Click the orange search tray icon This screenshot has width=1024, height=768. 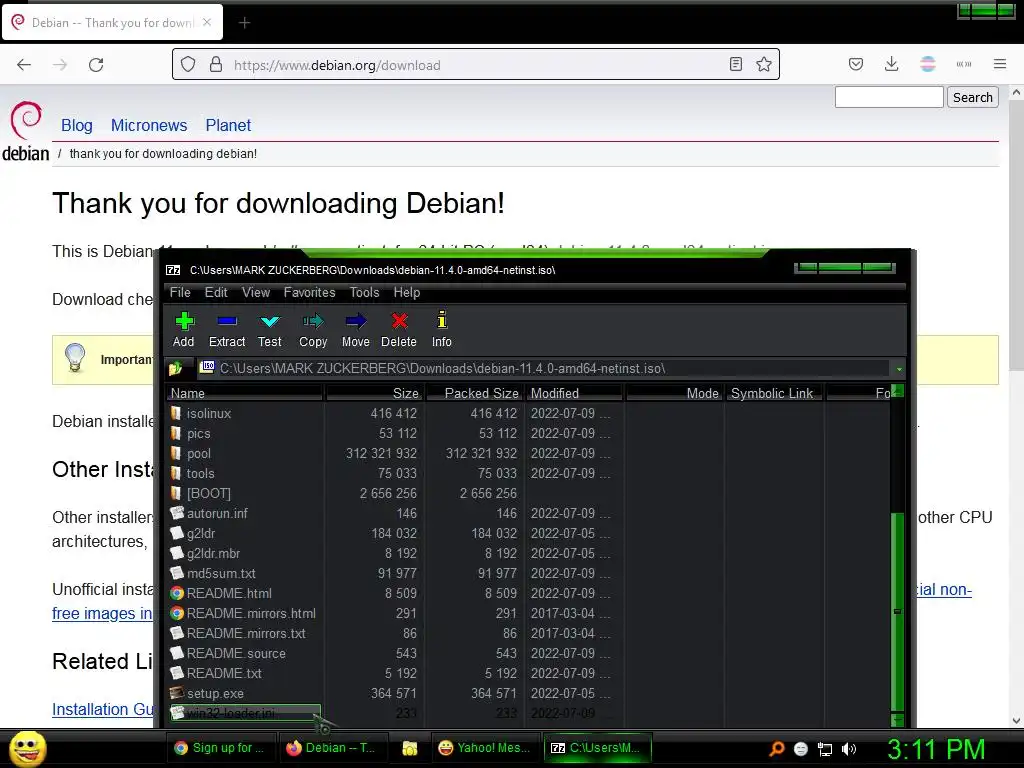pyautogui.click(x=776, y=749)
